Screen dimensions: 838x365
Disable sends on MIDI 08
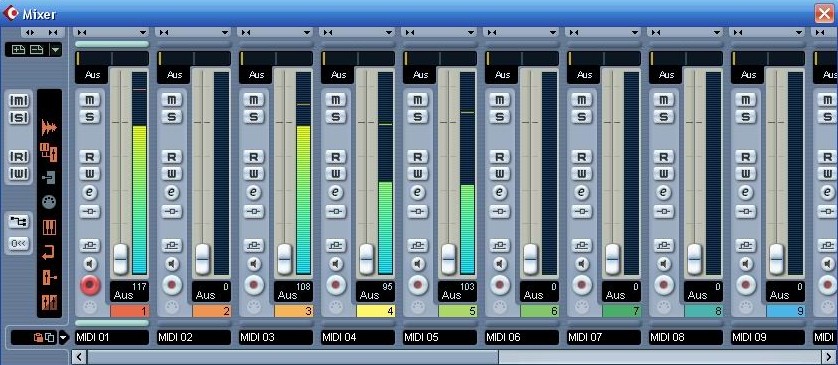664,246
